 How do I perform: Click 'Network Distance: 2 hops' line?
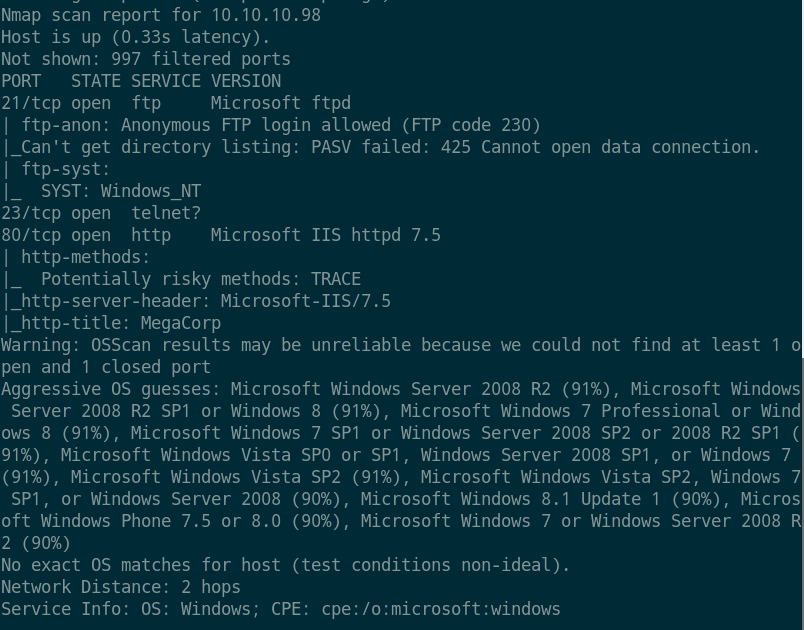coord(120,587)
